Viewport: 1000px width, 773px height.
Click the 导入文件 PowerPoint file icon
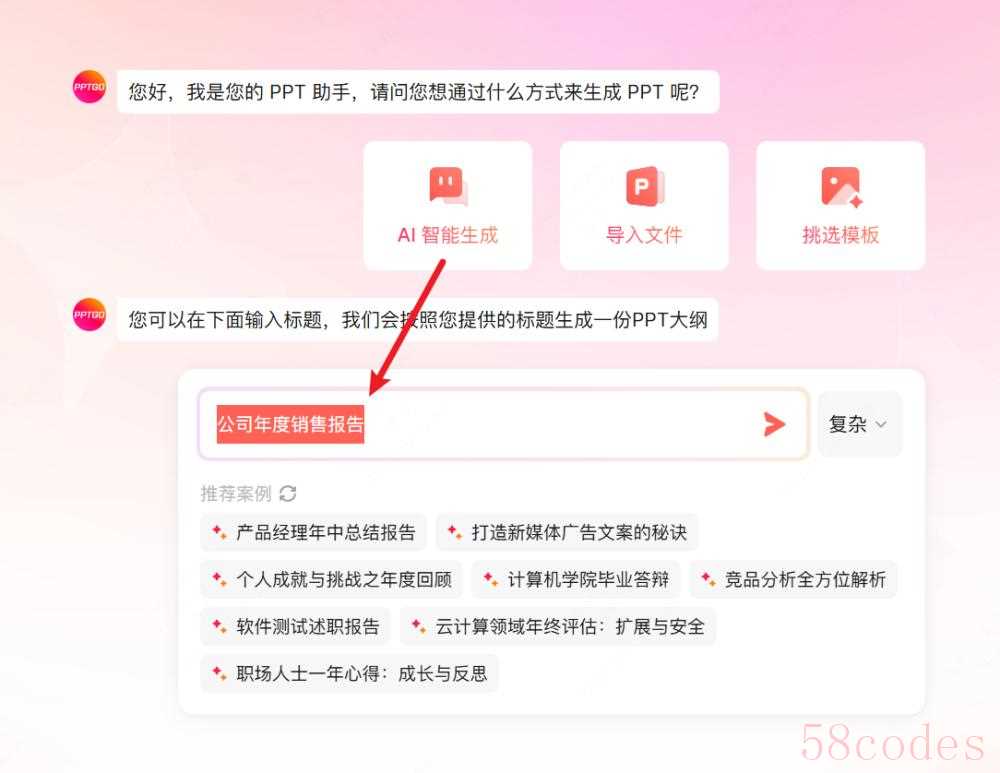(644, 186)
